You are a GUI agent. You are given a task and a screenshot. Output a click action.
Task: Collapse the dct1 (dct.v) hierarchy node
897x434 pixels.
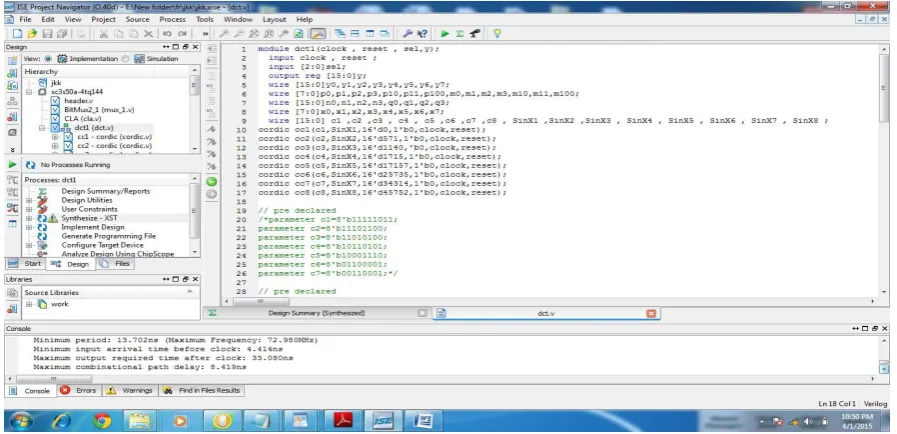point(42,128)
